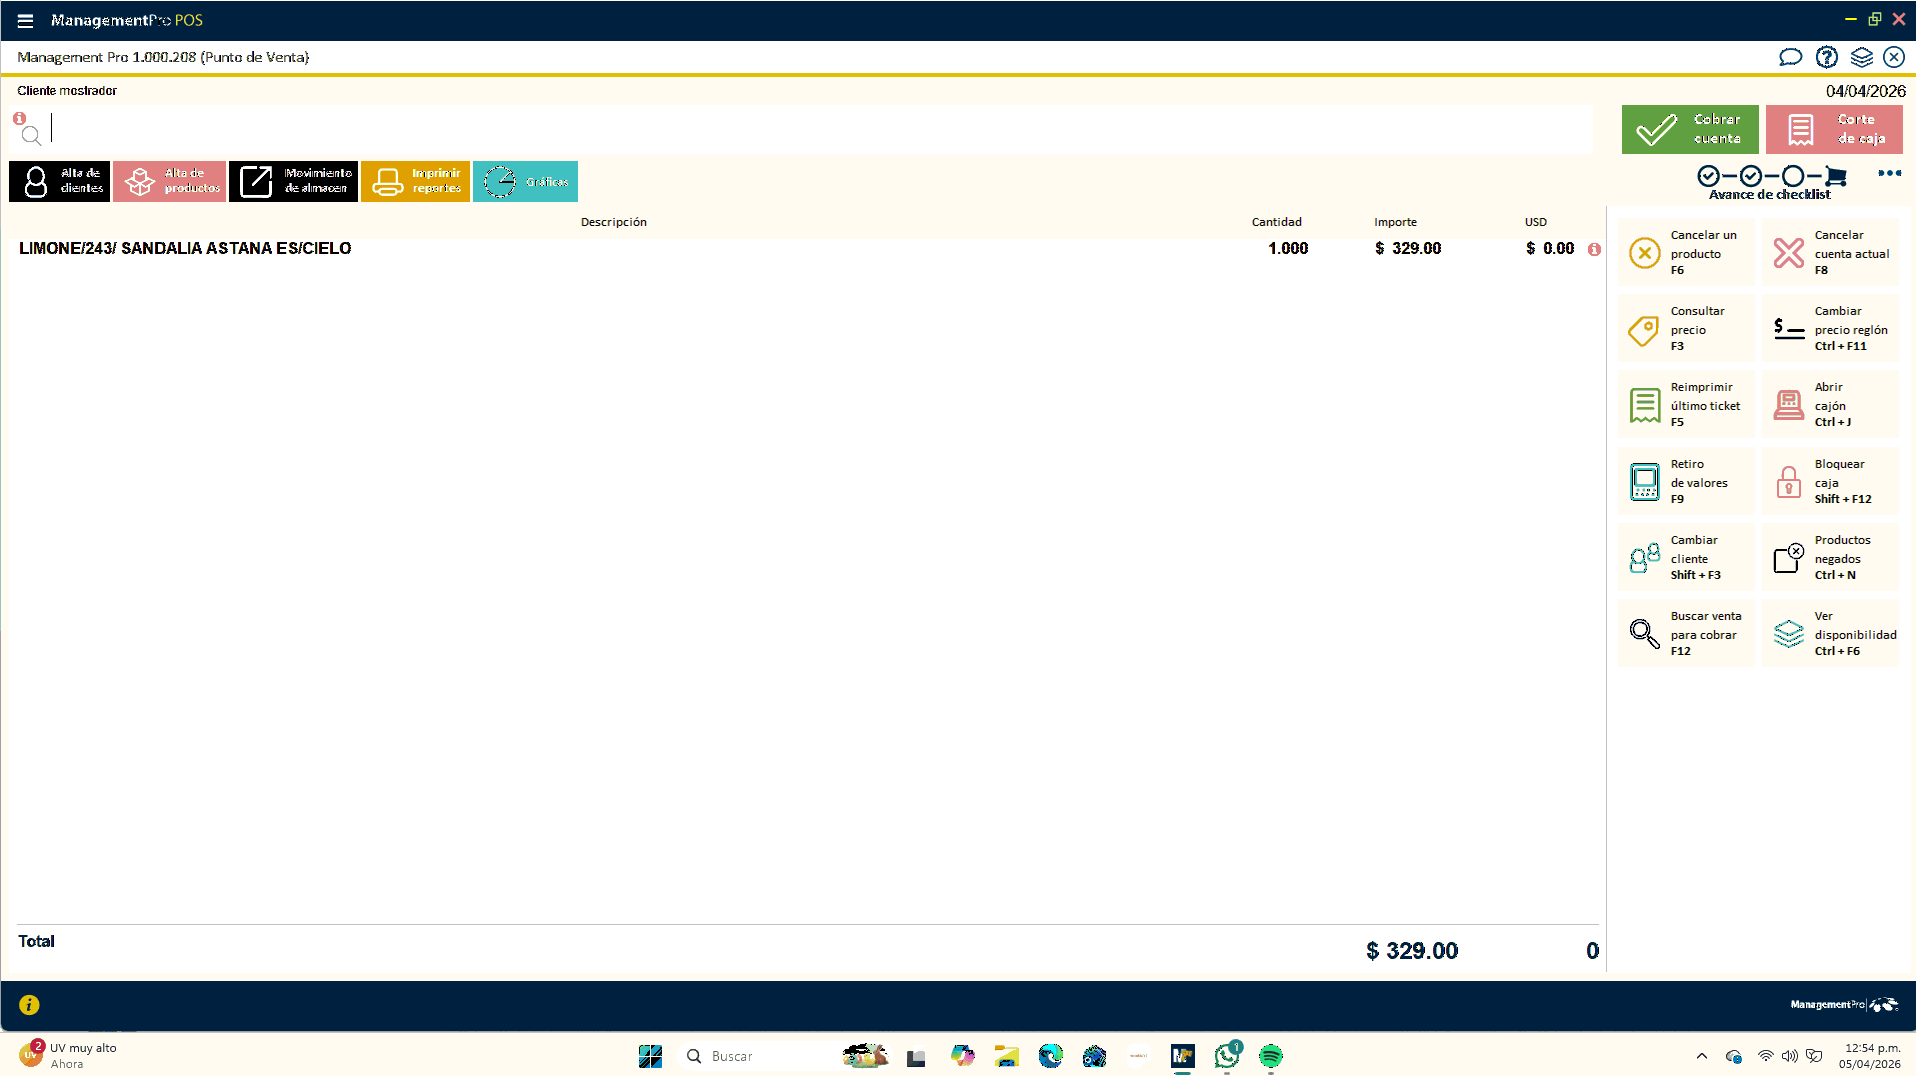
Task: Open Imprimir reportes
Action: 415,181
